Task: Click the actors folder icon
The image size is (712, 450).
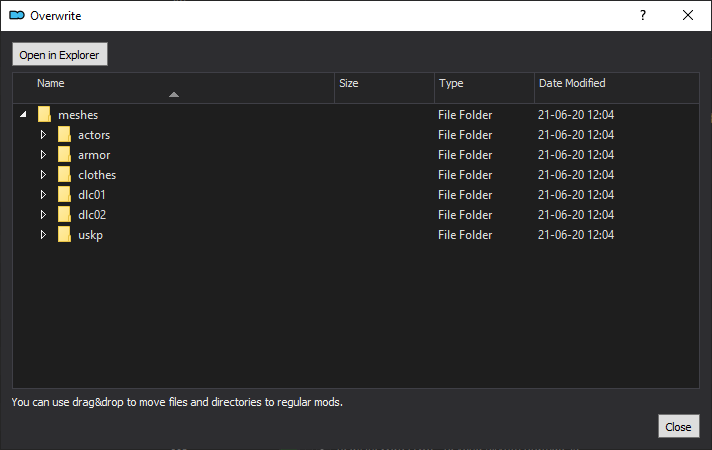Action: [x=64, y=134]
